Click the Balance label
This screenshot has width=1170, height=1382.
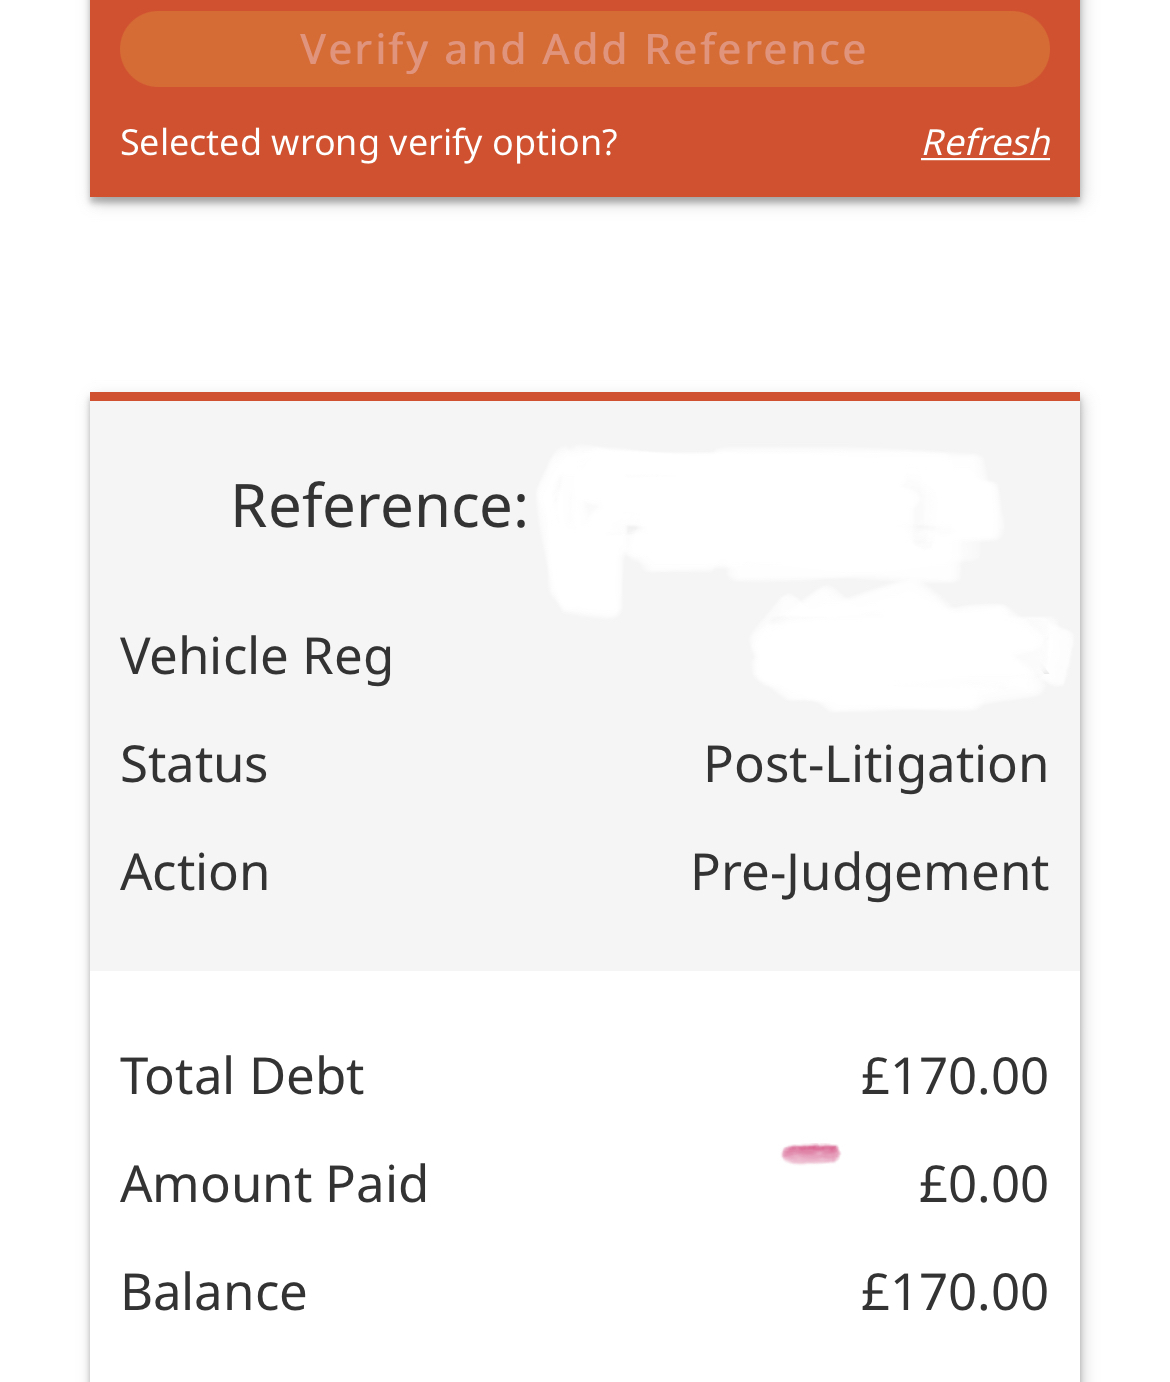coord(213,1292)
